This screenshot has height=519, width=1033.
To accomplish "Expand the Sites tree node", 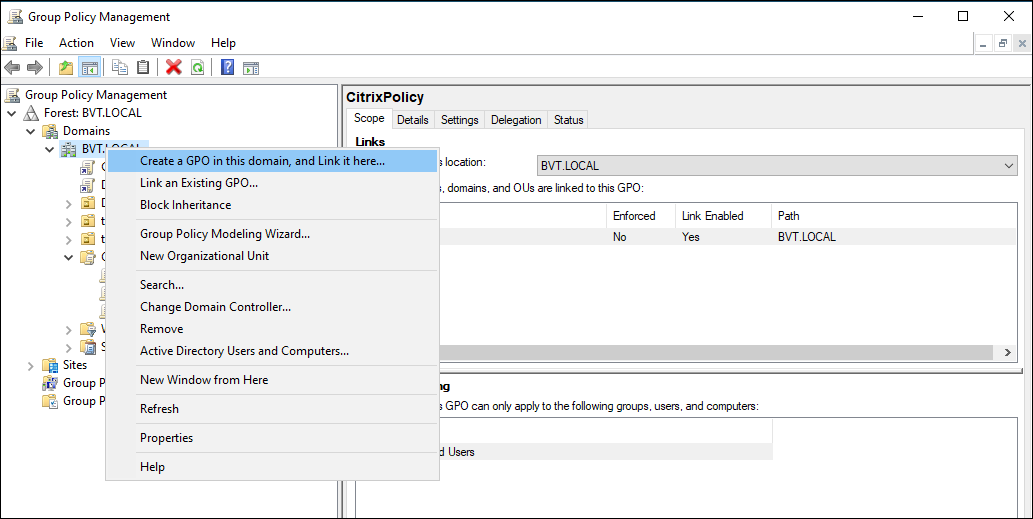I will pyautogui.click(x=30, y=365).
